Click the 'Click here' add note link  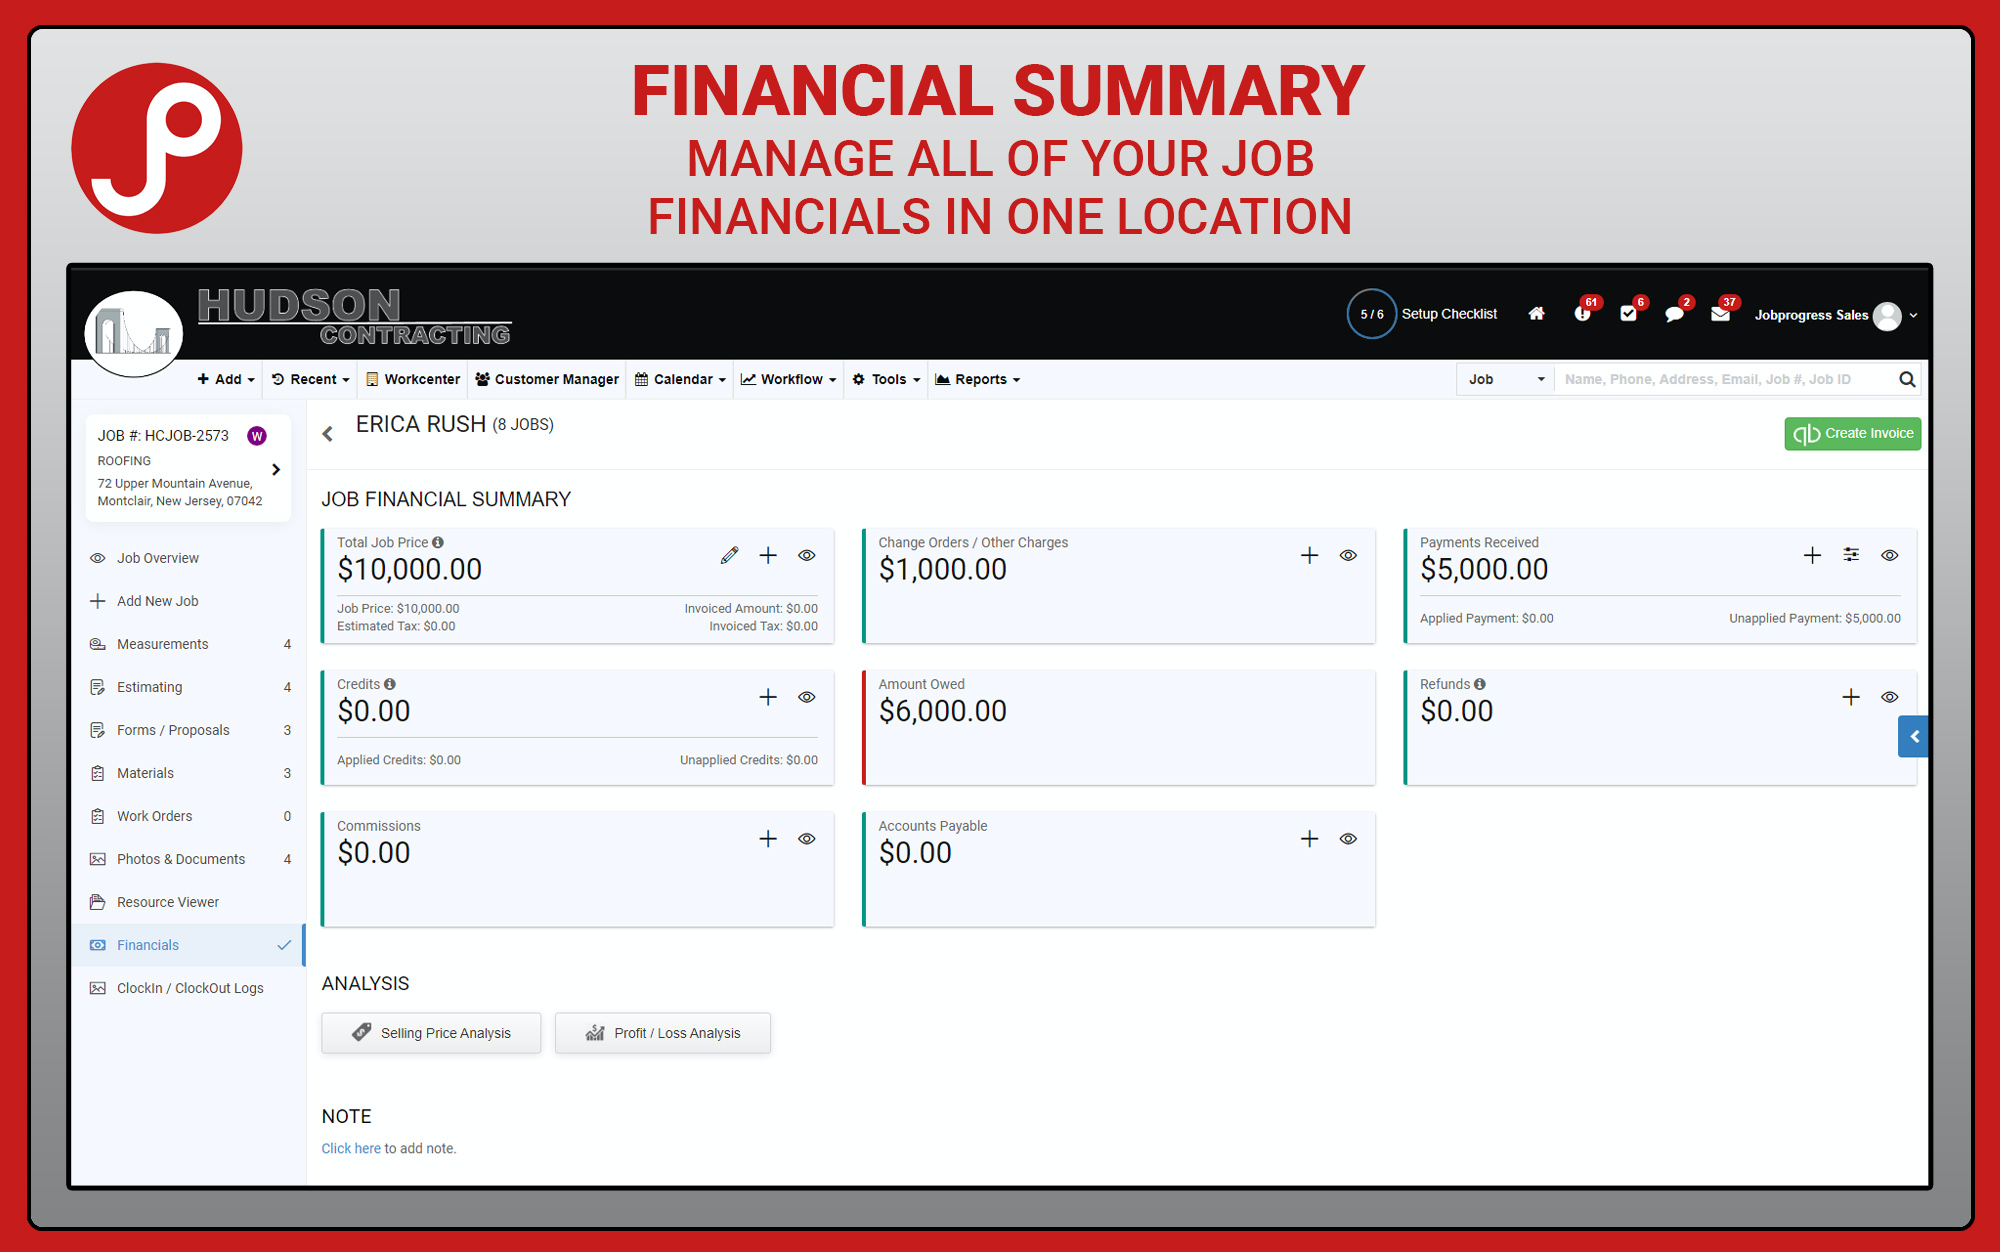(350, 1148)
